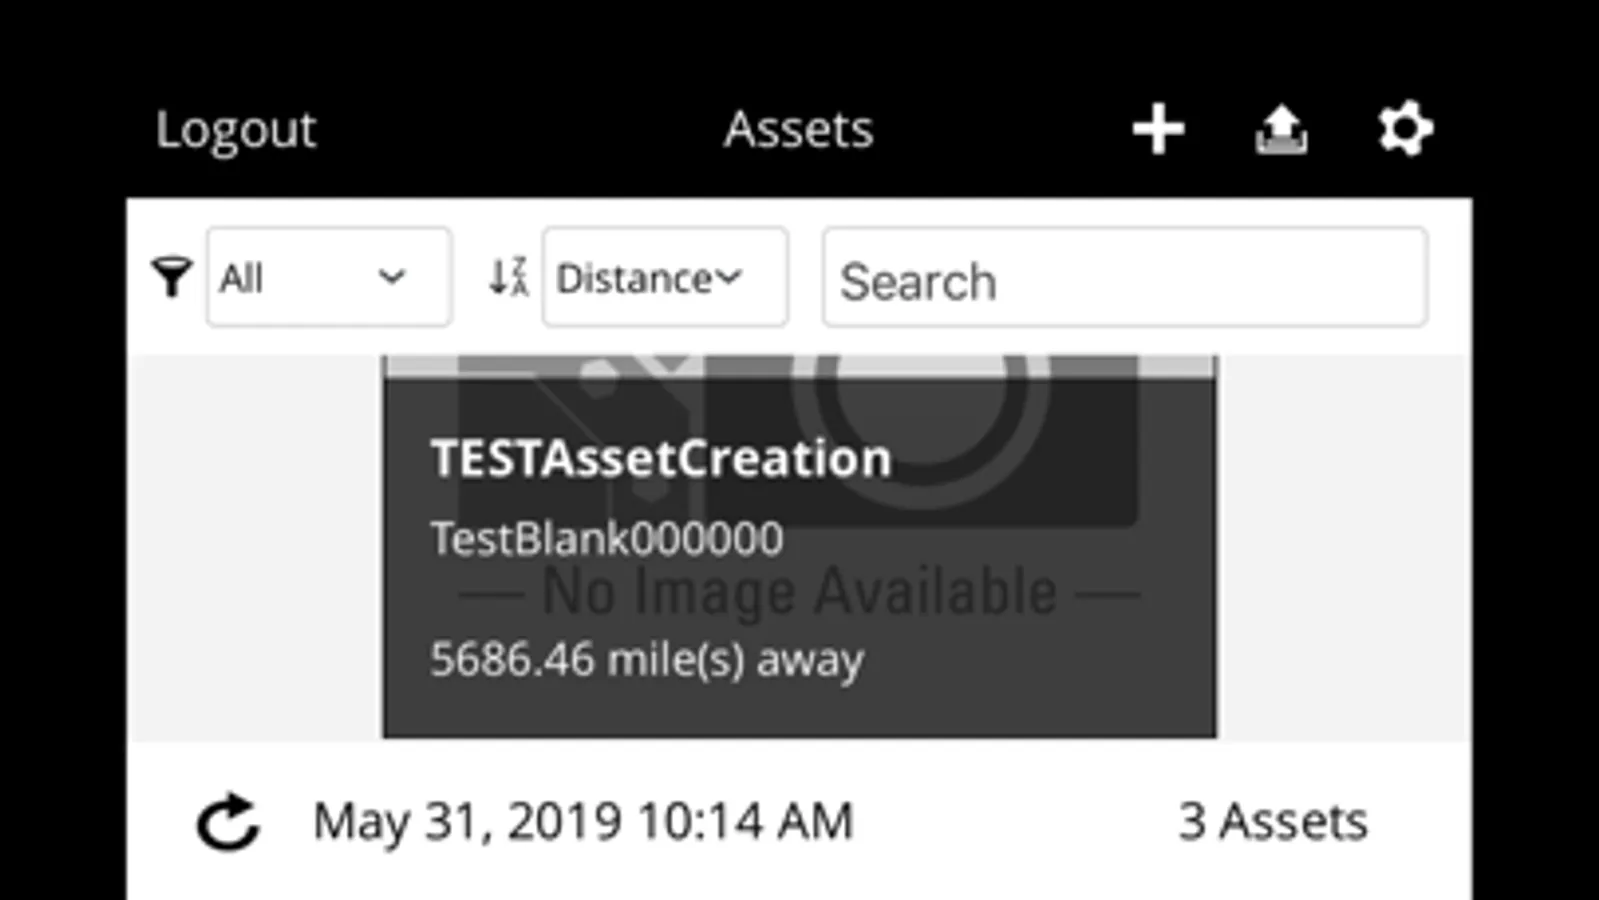Click the upload icon in header

click(x=1281, y=130)
